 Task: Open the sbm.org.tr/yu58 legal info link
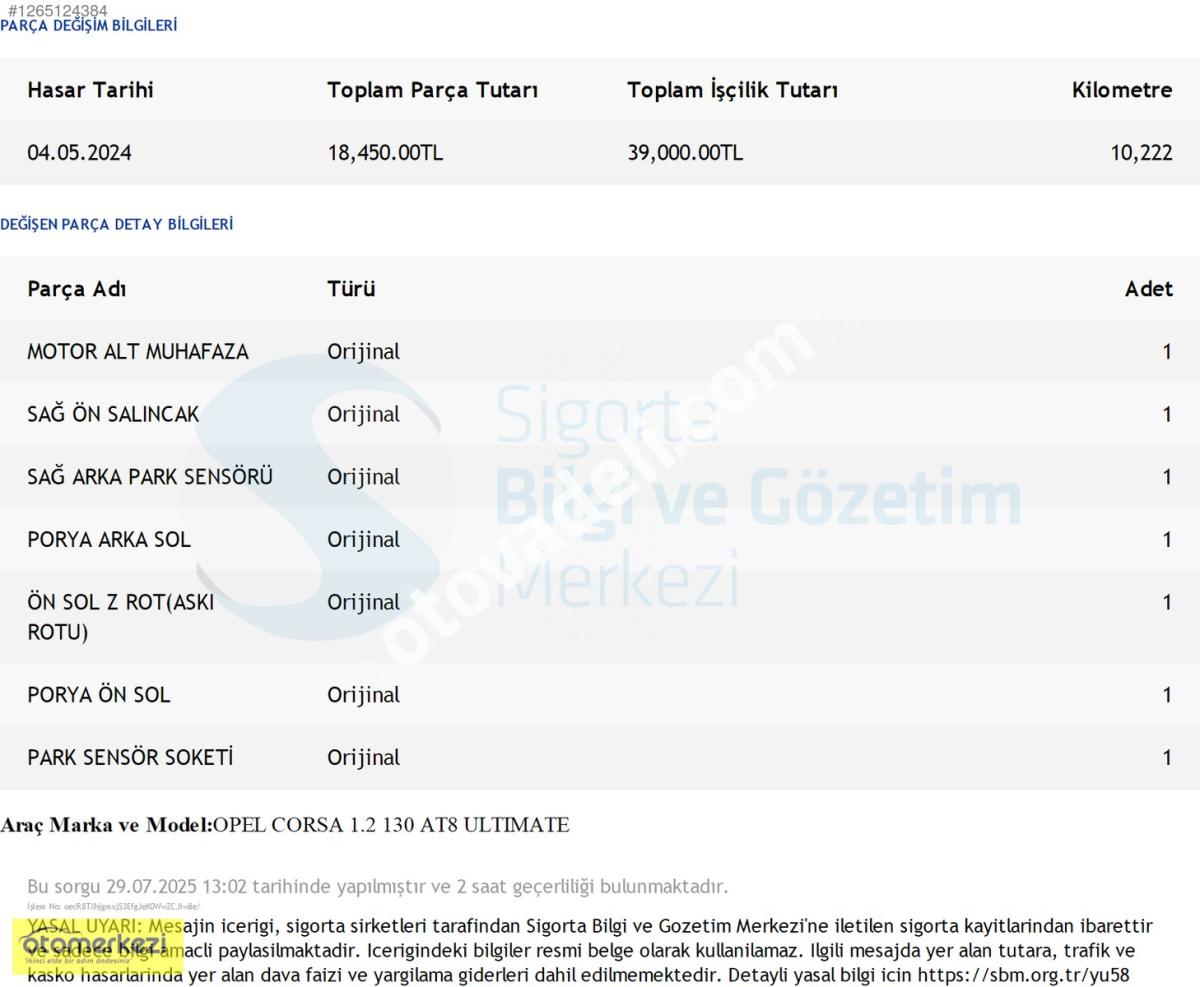coord(1023,974)
